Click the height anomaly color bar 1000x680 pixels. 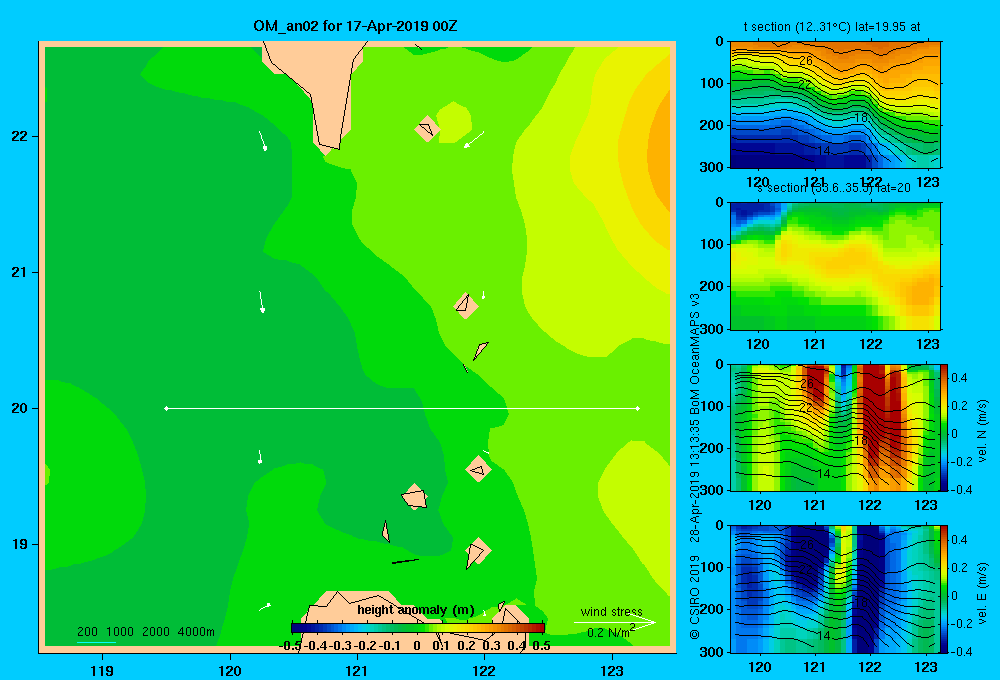(418, 628)
